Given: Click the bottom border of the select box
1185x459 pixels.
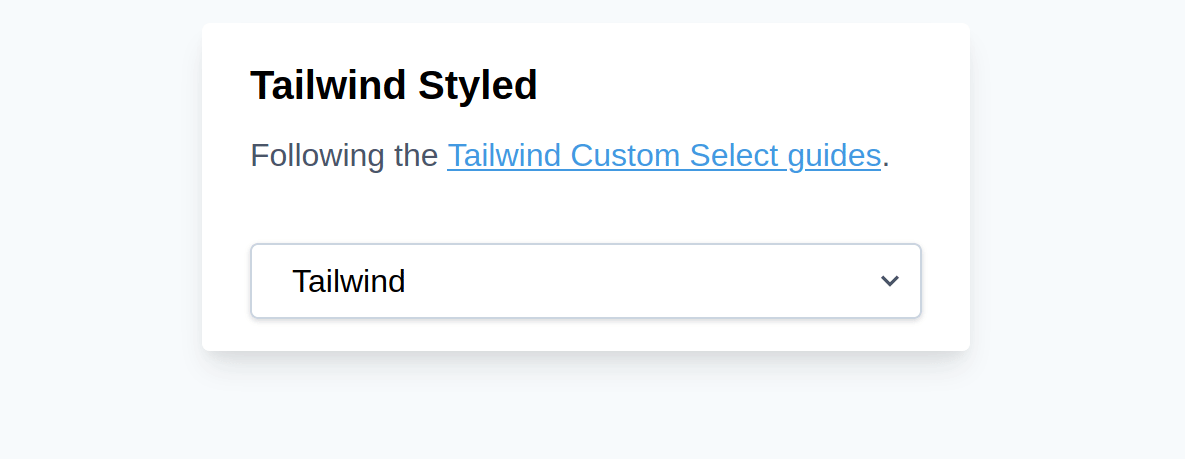Looking at the screenshot, I should click(x=585, y=317).
